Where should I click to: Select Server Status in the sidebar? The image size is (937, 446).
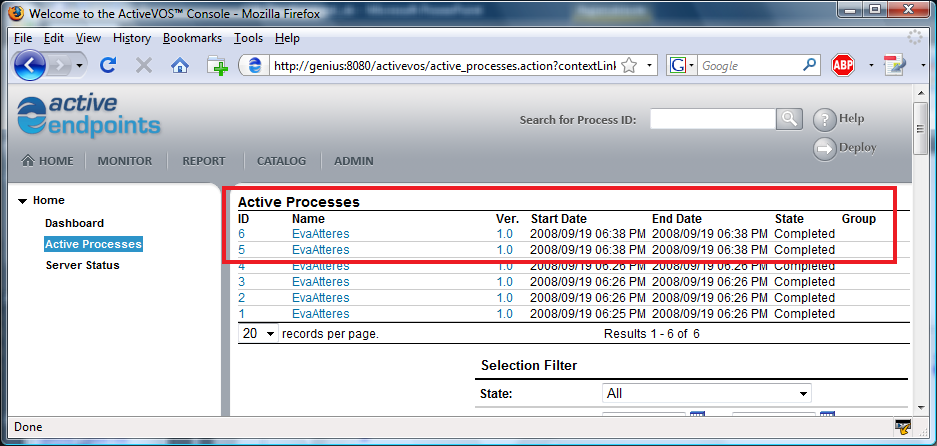82,265
